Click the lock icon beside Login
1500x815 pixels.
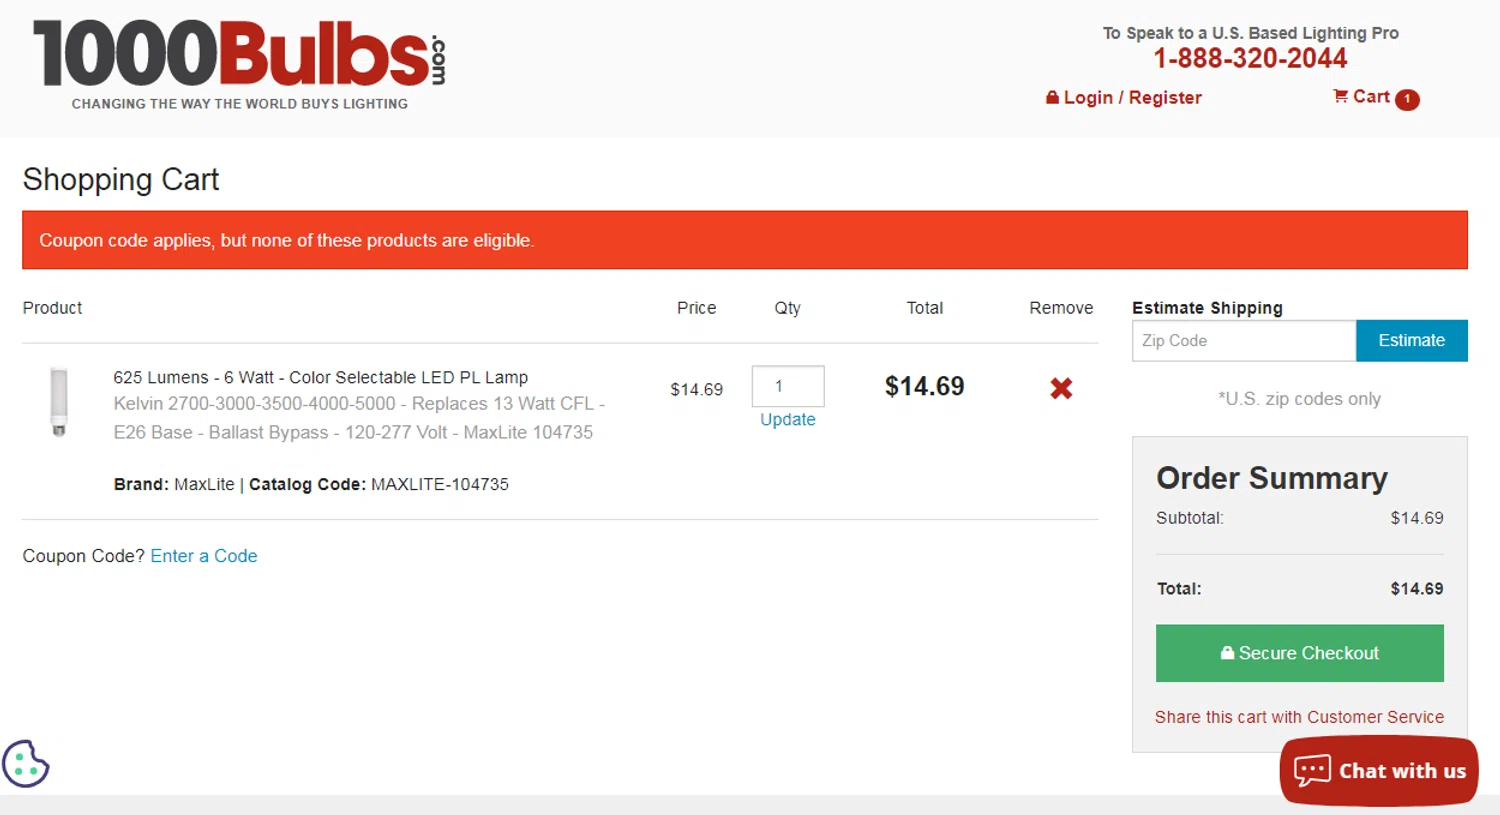point(1052,98)
